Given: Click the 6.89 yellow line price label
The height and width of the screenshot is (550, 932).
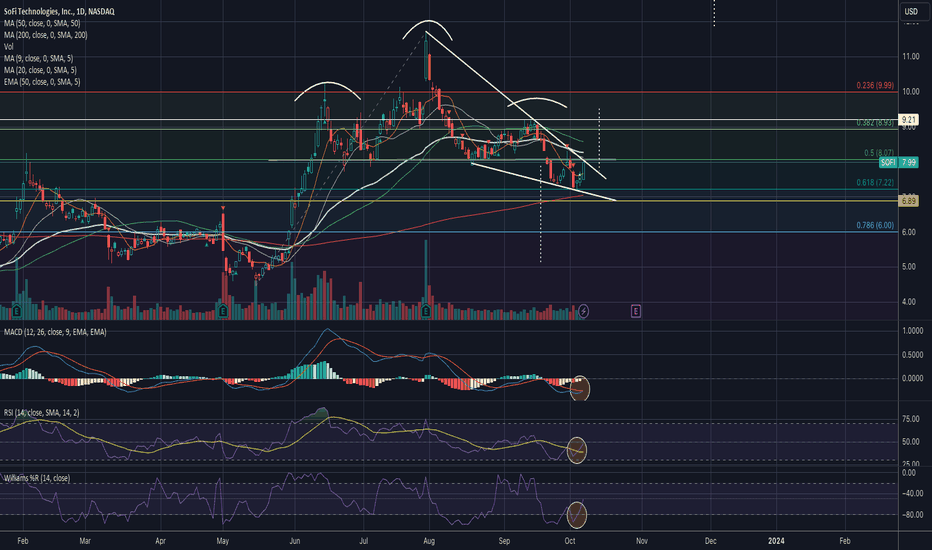Looking at the screenshot, I should 909,201.
